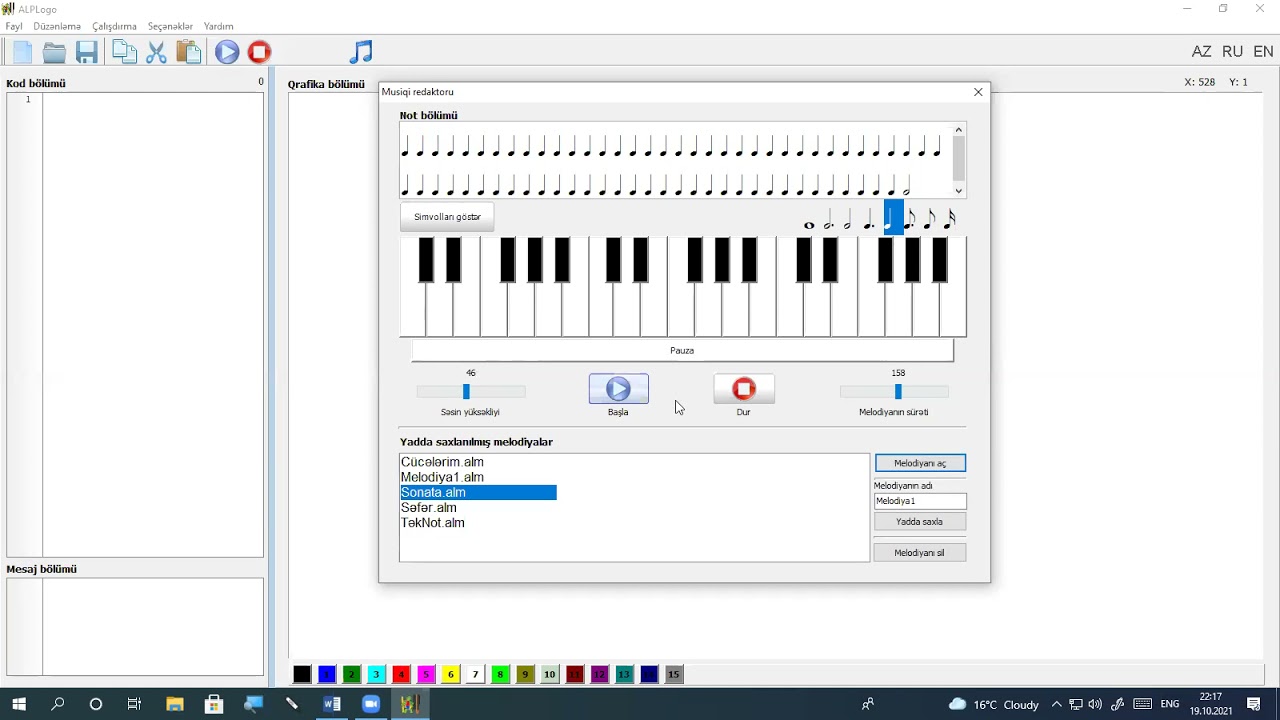Pick the olive color swatch 9

point(525,674)
